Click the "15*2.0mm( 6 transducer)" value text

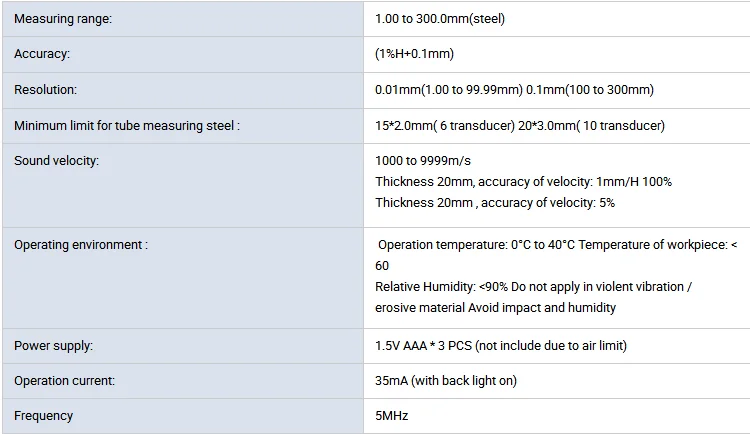[444, 126]
